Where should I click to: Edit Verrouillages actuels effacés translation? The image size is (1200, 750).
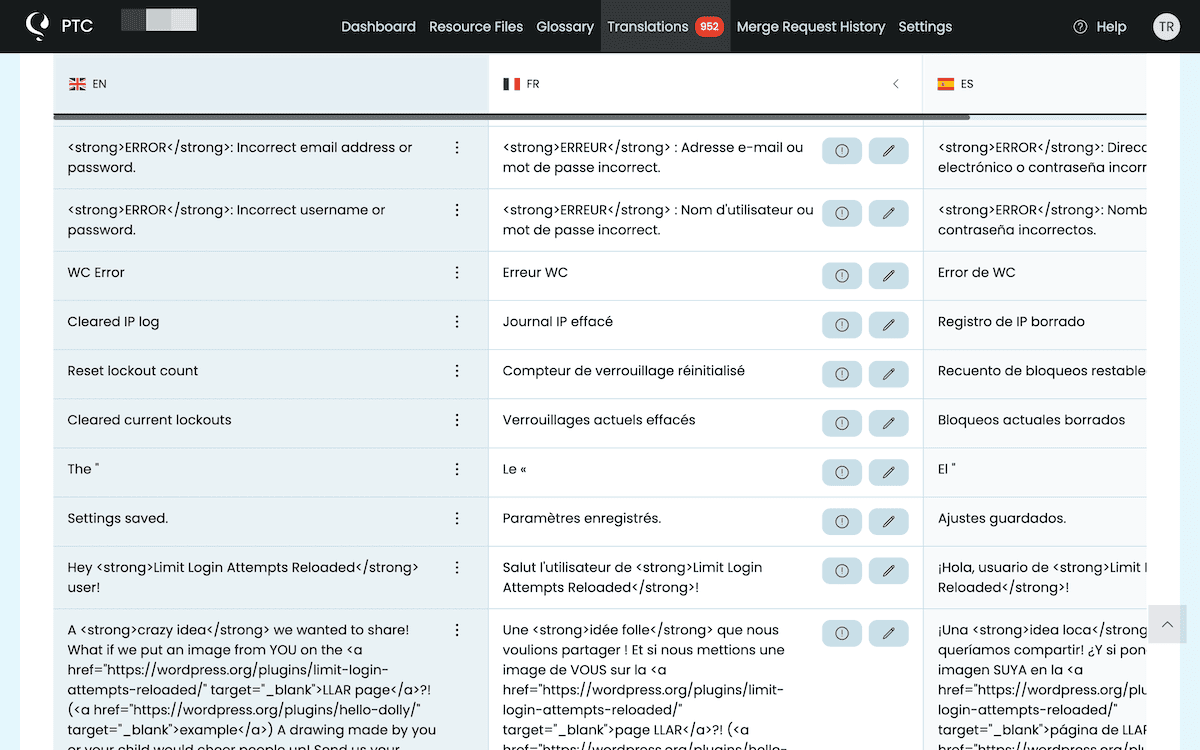(888, 423)
